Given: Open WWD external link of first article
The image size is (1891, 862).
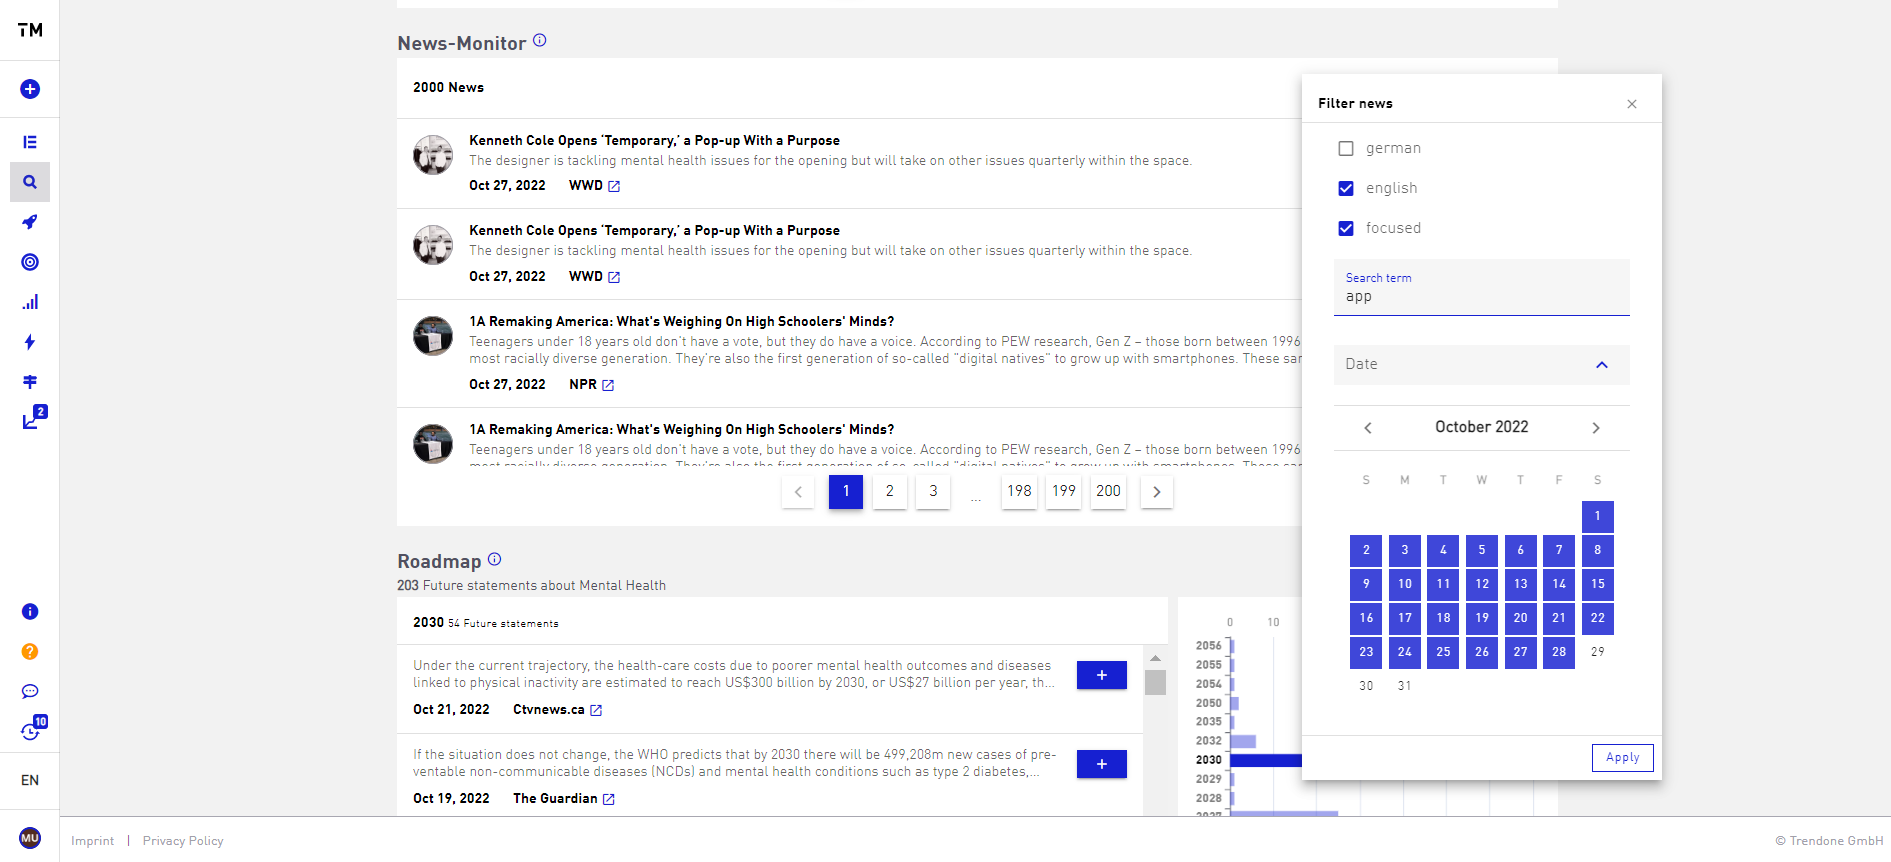Looking at the screenshot, I should click(614, 186).
